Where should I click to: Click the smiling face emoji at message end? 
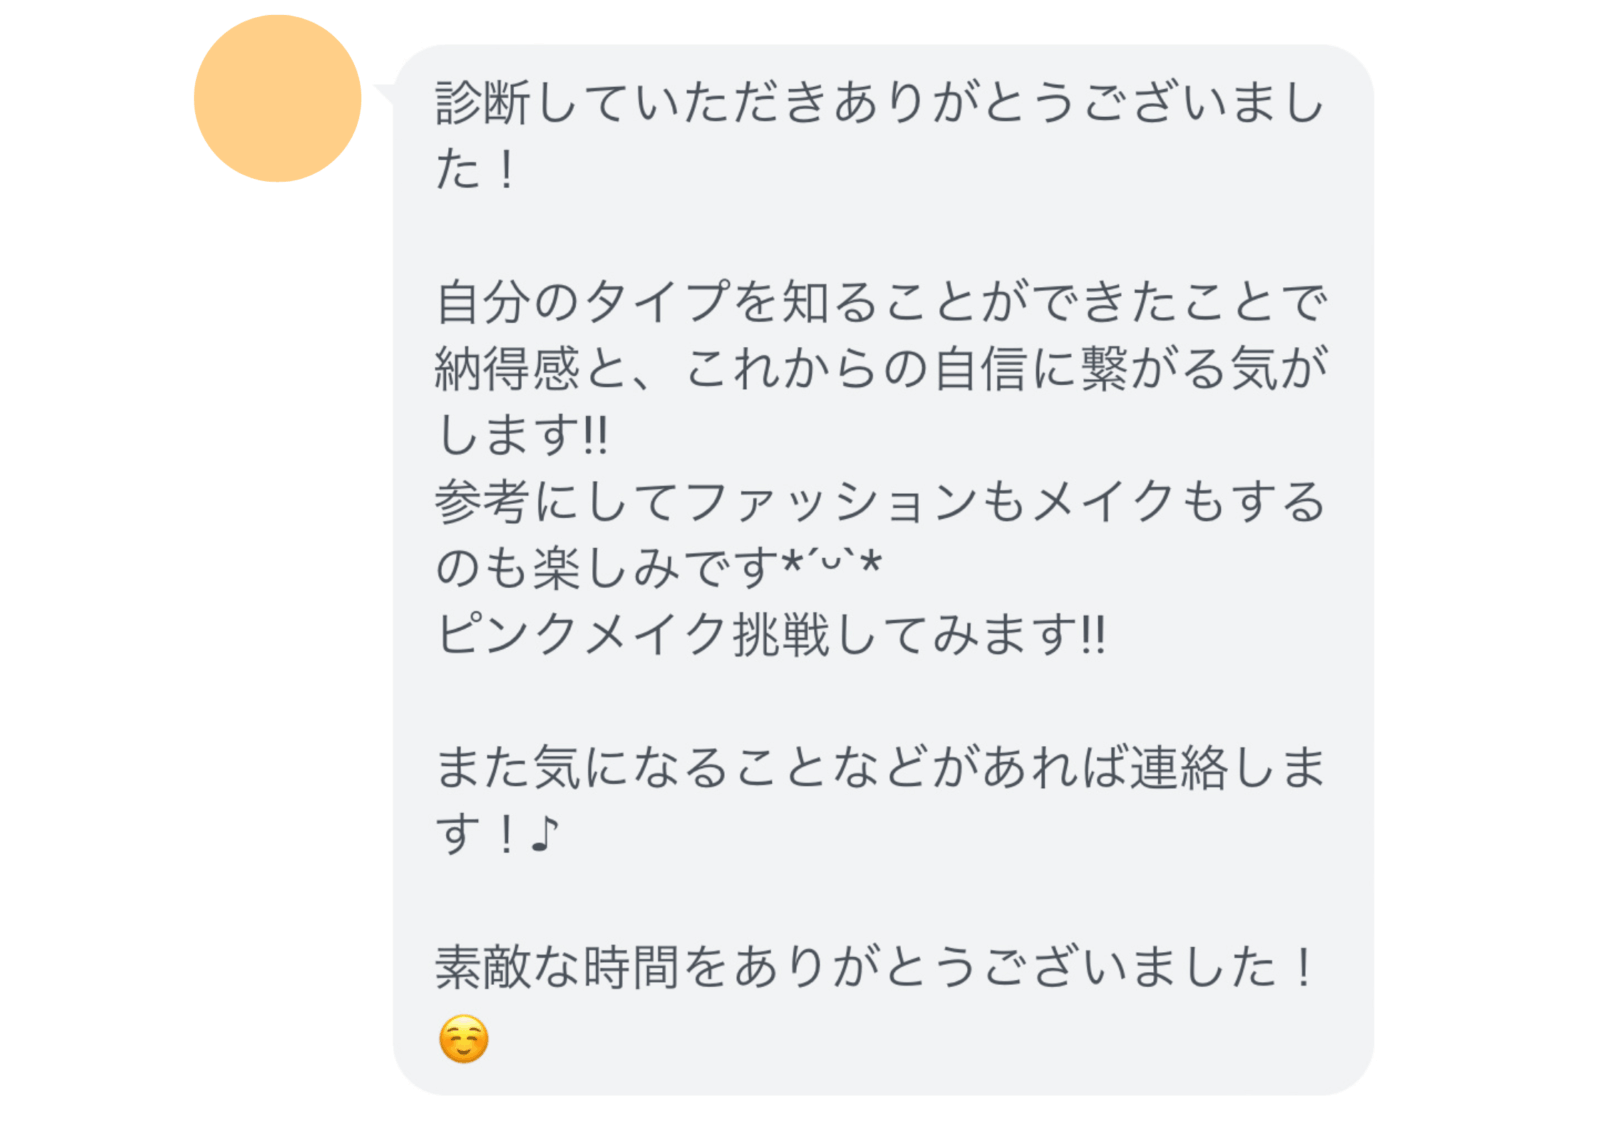[x=463, y=1038]
